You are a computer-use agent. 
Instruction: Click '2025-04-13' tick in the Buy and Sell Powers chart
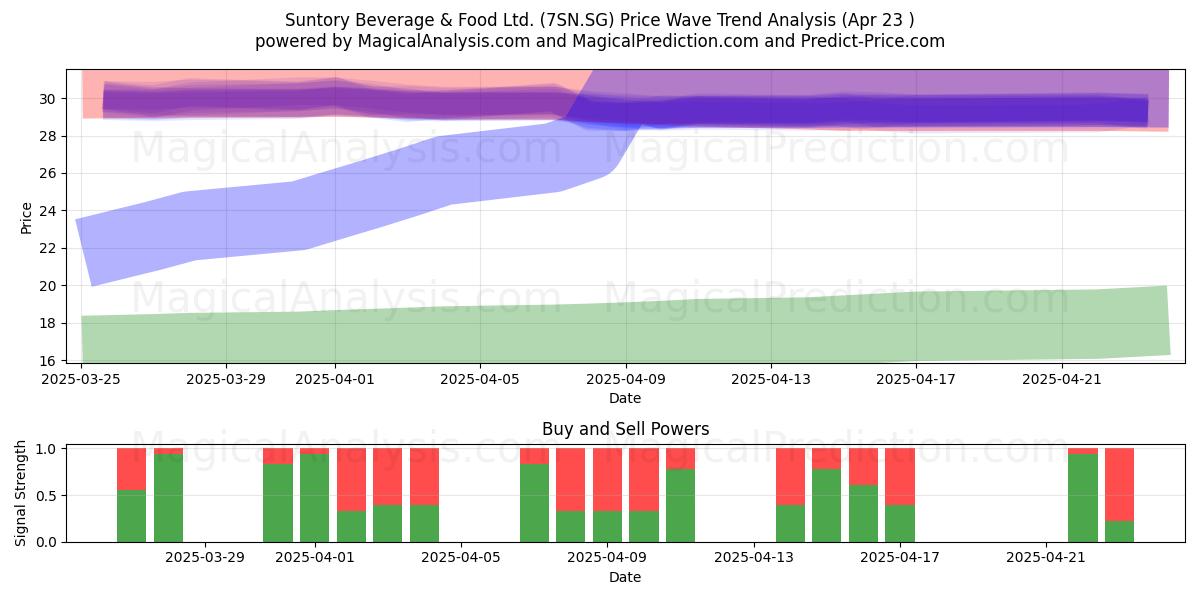pos(754,559)
